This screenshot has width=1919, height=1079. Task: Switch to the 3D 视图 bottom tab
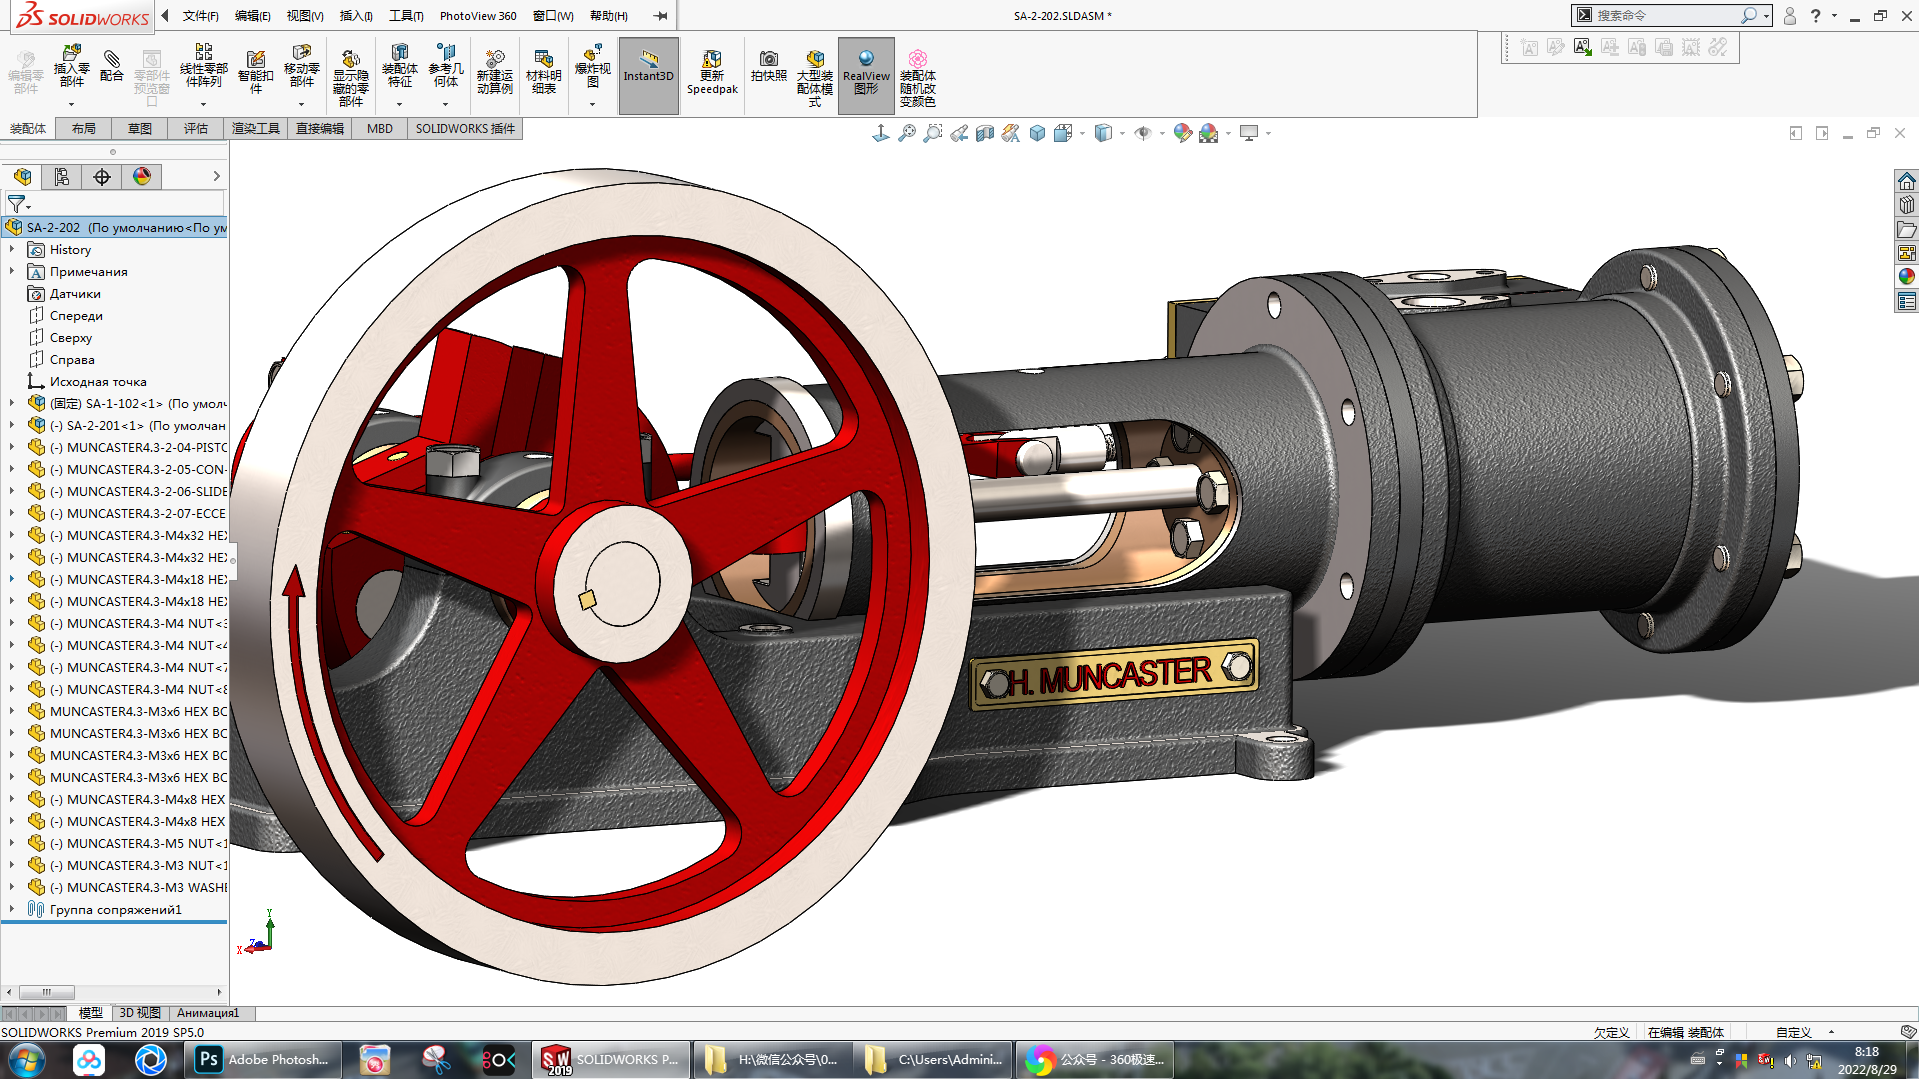point(140,1013)
